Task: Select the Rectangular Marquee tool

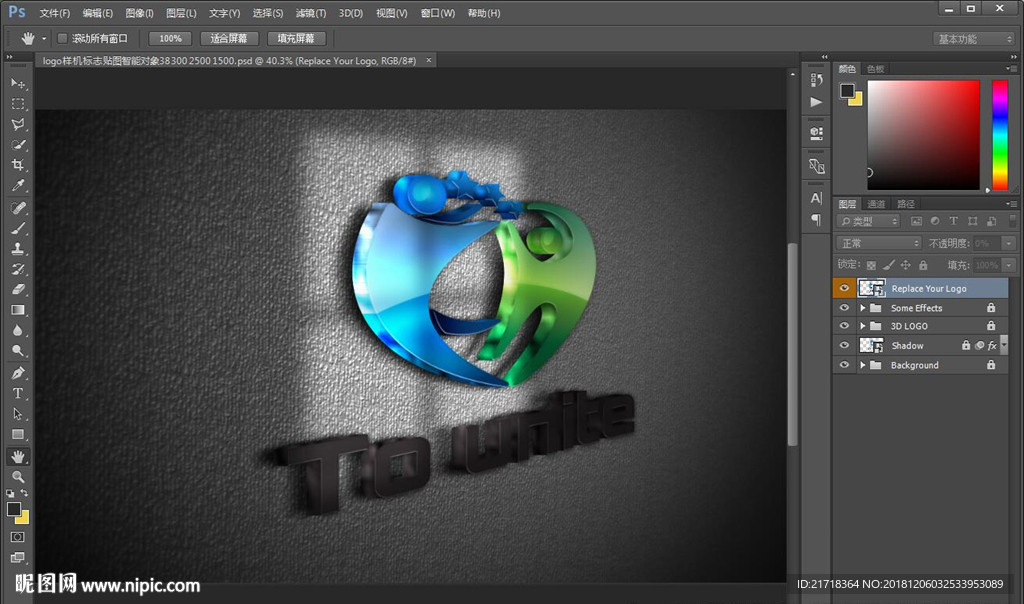Action: point(18,104)
